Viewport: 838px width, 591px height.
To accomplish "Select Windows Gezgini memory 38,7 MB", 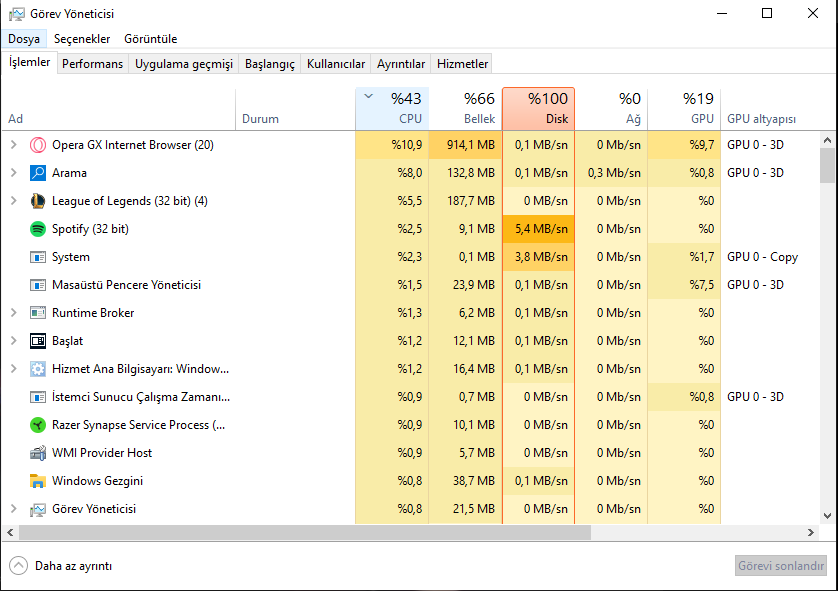I will [465, 481].
